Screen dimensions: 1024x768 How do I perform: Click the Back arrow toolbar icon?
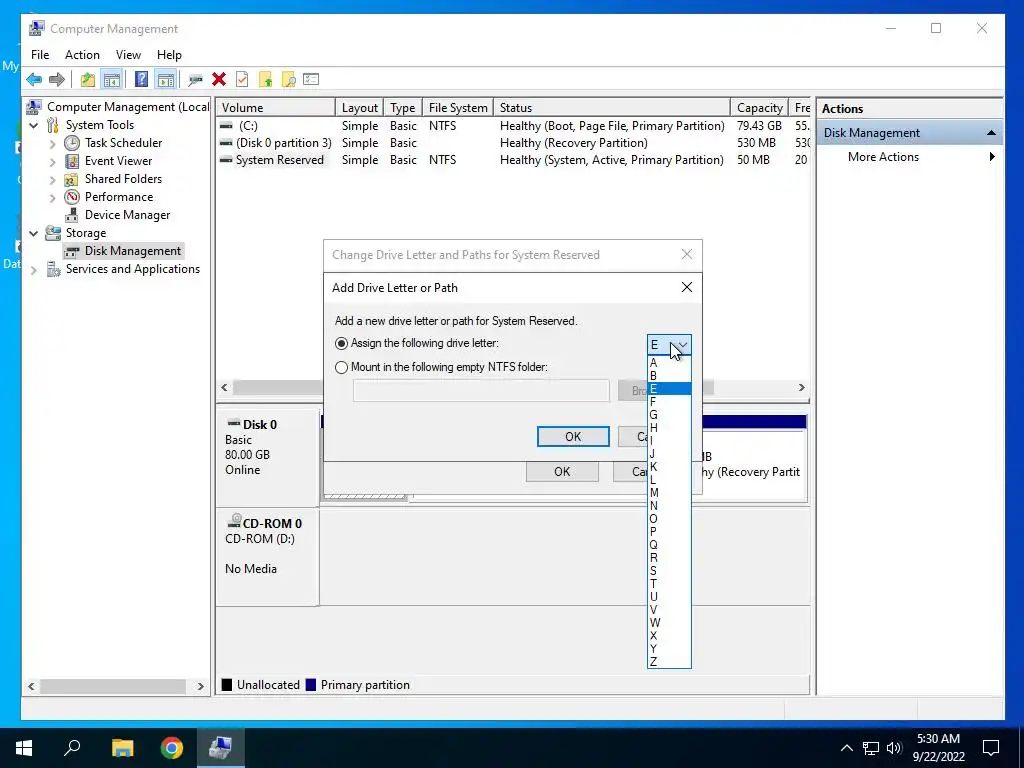click(34, 80)
